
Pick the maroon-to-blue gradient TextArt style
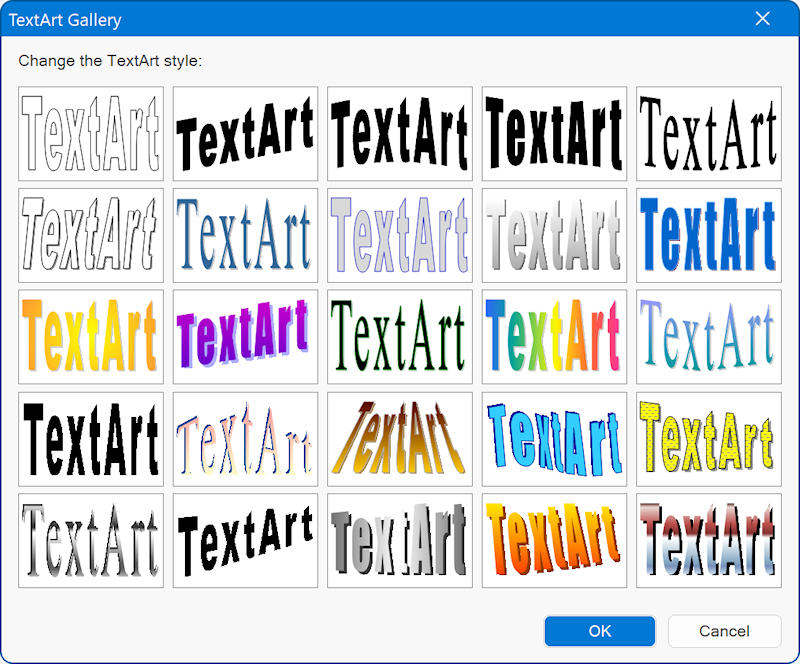click(709, 540)
